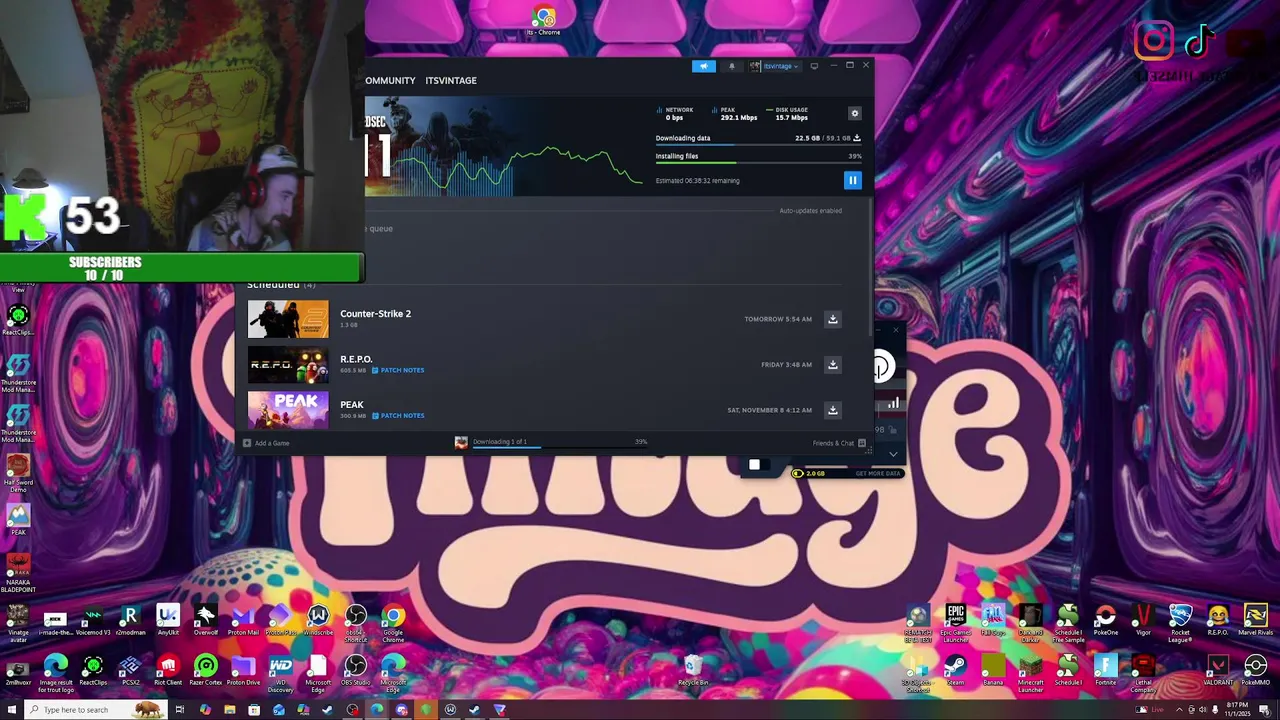Image resolution: width=1280 pixels, height=720 pixels.
Task: Launch r2modman desktop shortcut
Action: point(130,621)
